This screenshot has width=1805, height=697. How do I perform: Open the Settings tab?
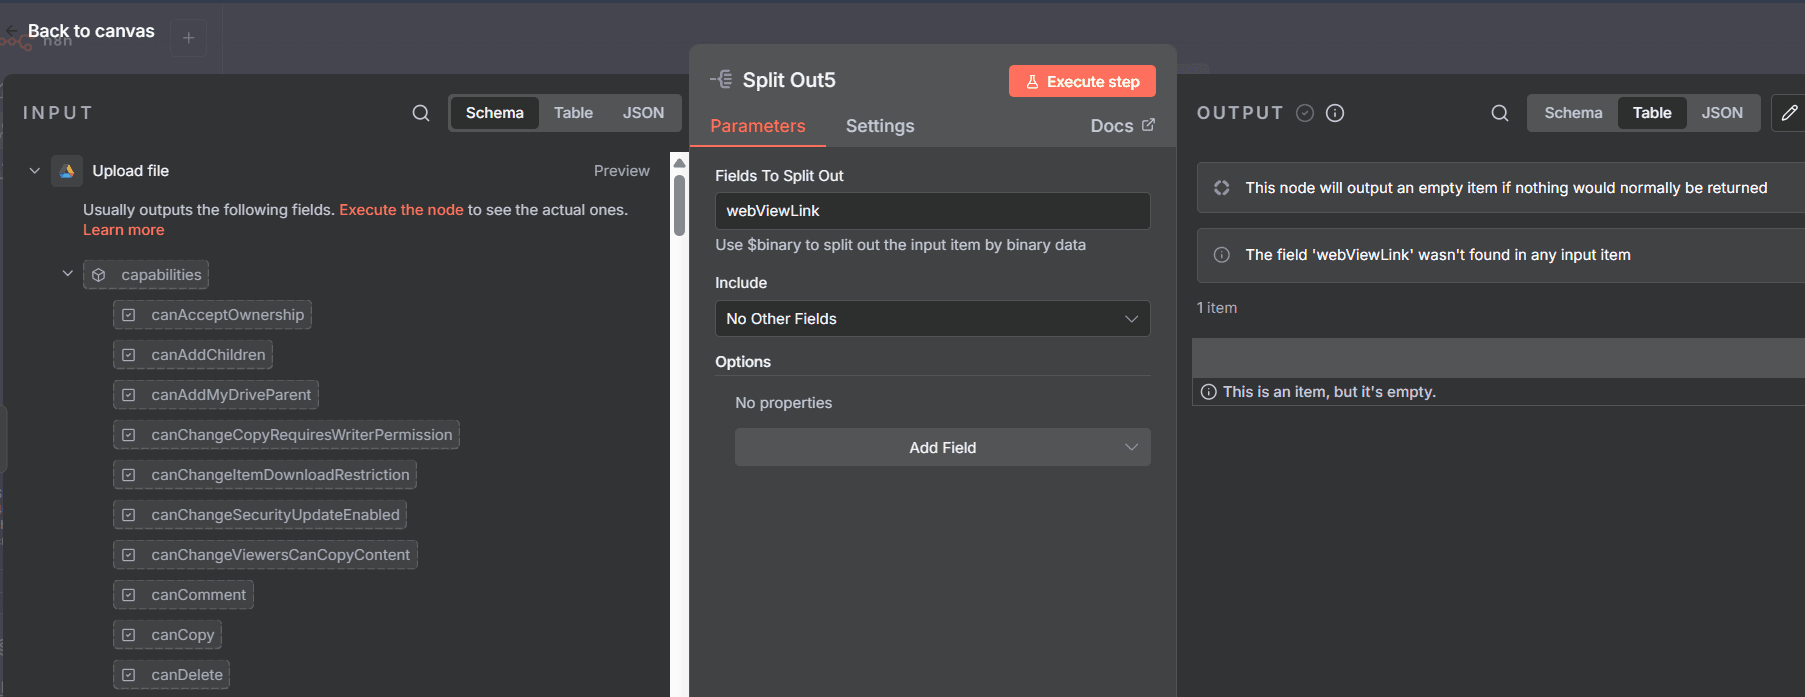(x=880, y=126)
